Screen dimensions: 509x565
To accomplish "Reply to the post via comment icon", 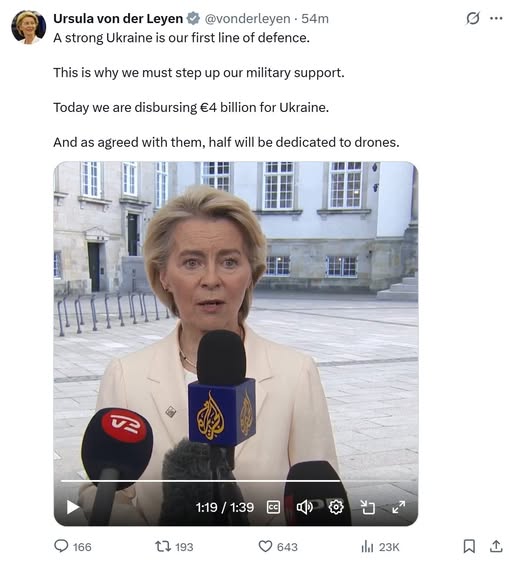I will click(61, 546).
